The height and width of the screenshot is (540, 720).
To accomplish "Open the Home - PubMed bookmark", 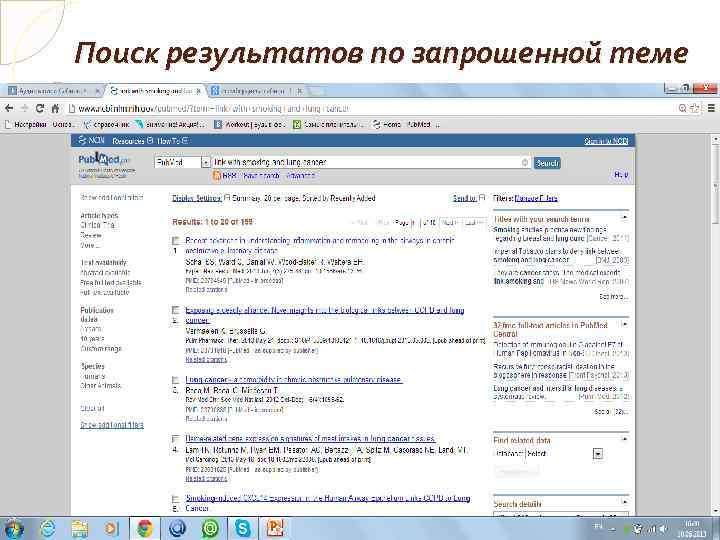I will coord(406,124).
